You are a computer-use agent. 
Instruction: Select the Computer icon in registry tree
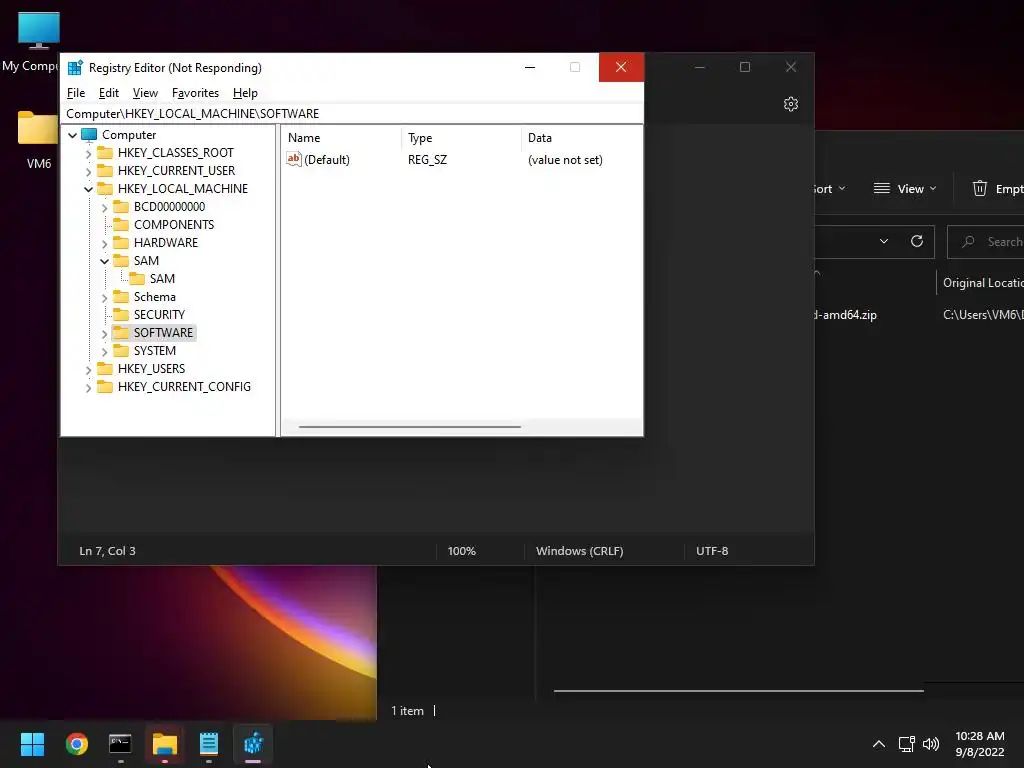(89, 135)
